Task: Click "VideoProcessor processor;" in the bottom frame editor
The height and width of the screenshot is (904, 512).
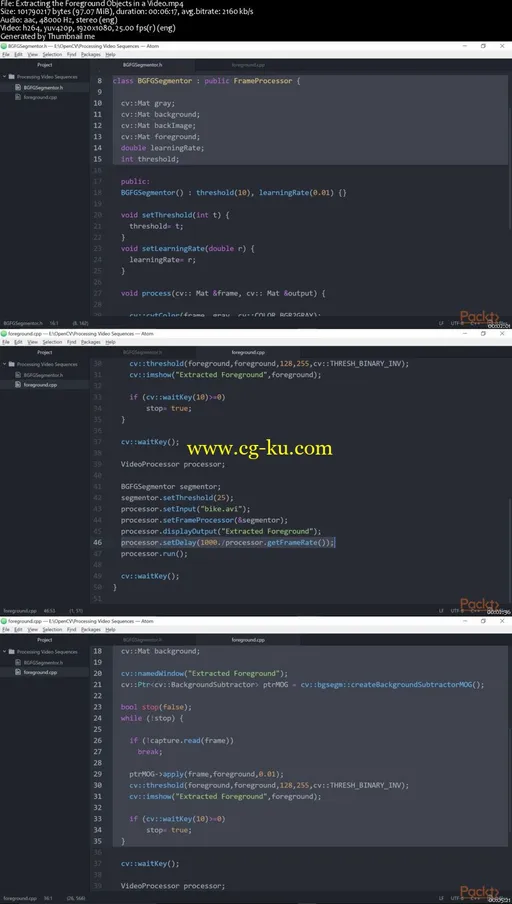Action: [173, 886]
